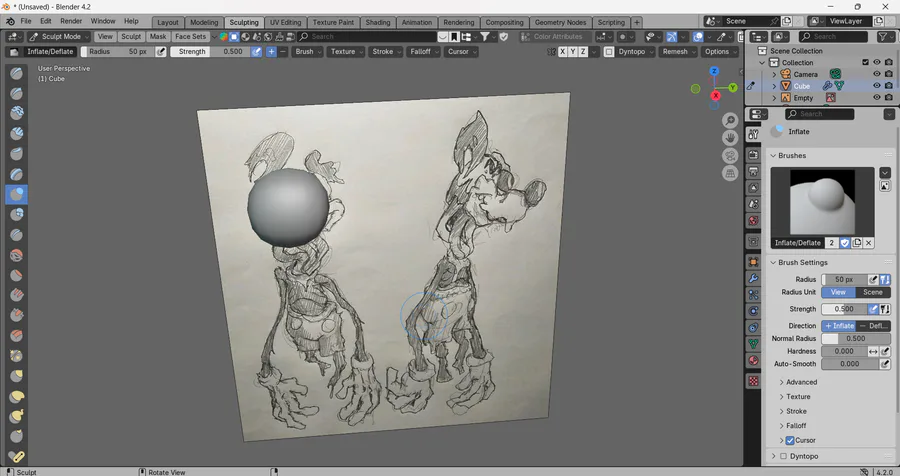Open the Texture checker properties tab
The height and width of the screenshot is (476, 900).
click(x=754, y=381)
